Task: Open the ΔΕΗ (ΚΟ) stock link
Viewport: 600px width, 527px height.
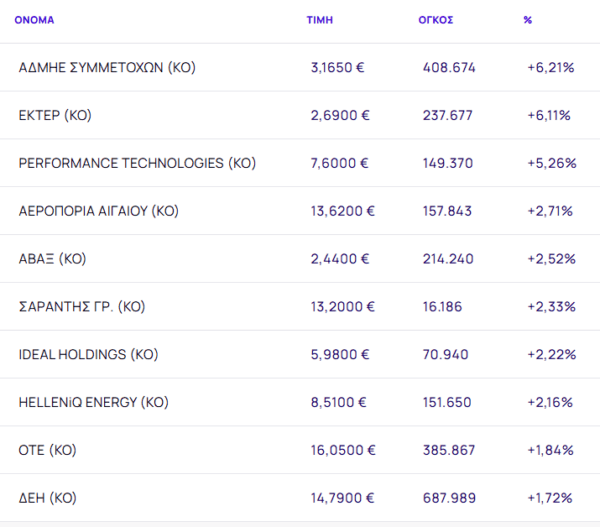Action: point(48,498)
